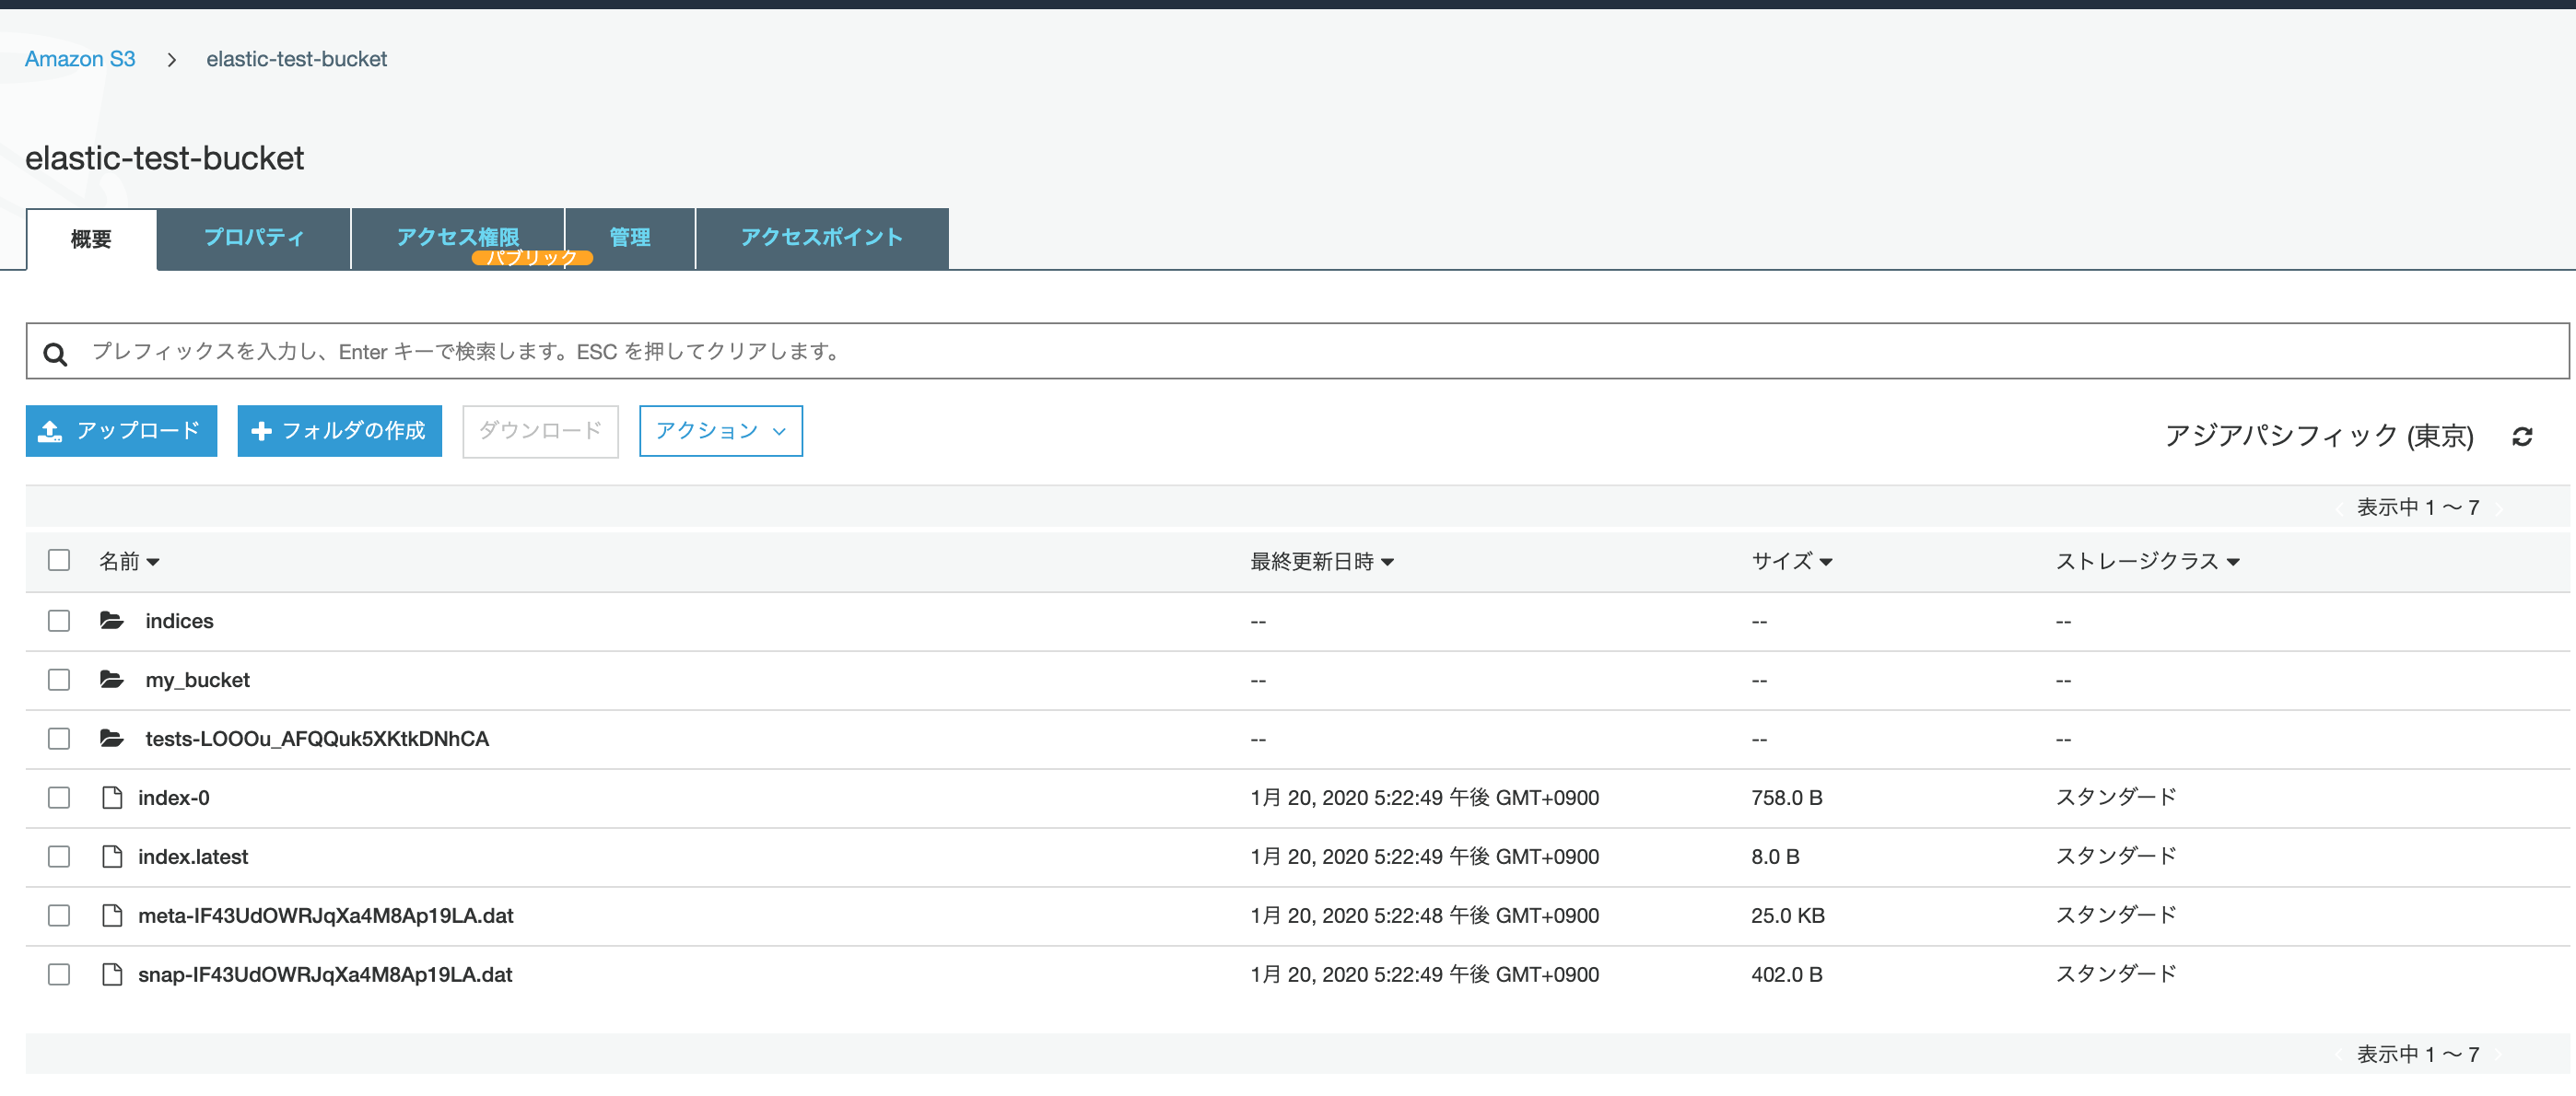
Task: Click the 402.0 B size value
Action: (x=1787, y=975)
